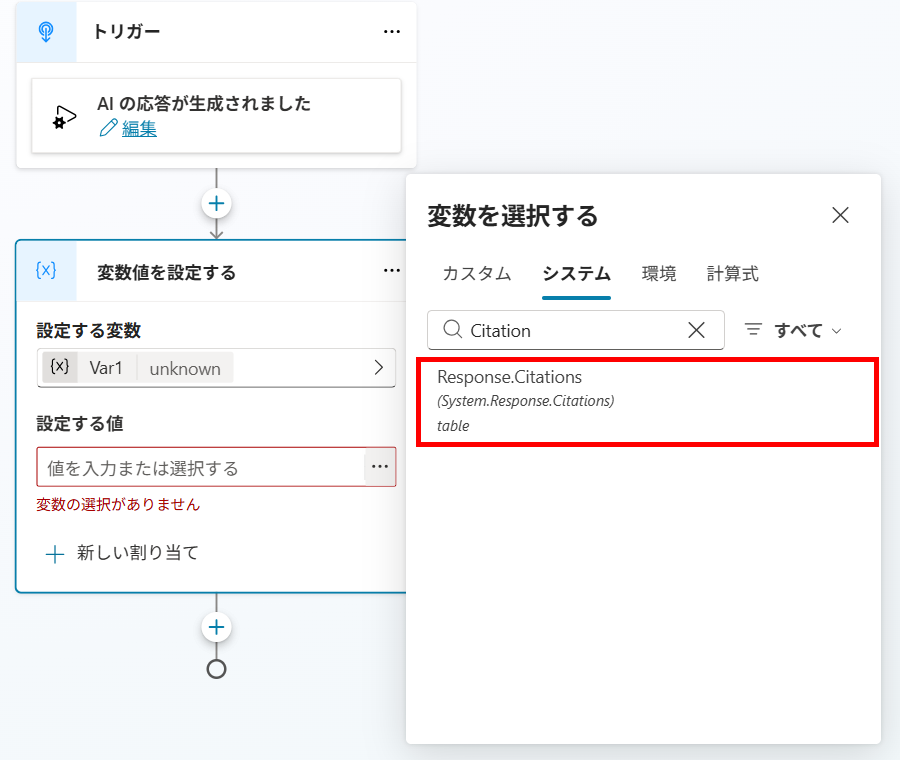The image size is (900, 760).
Task: Clear the Citation search text
Action: pos(696,330)
